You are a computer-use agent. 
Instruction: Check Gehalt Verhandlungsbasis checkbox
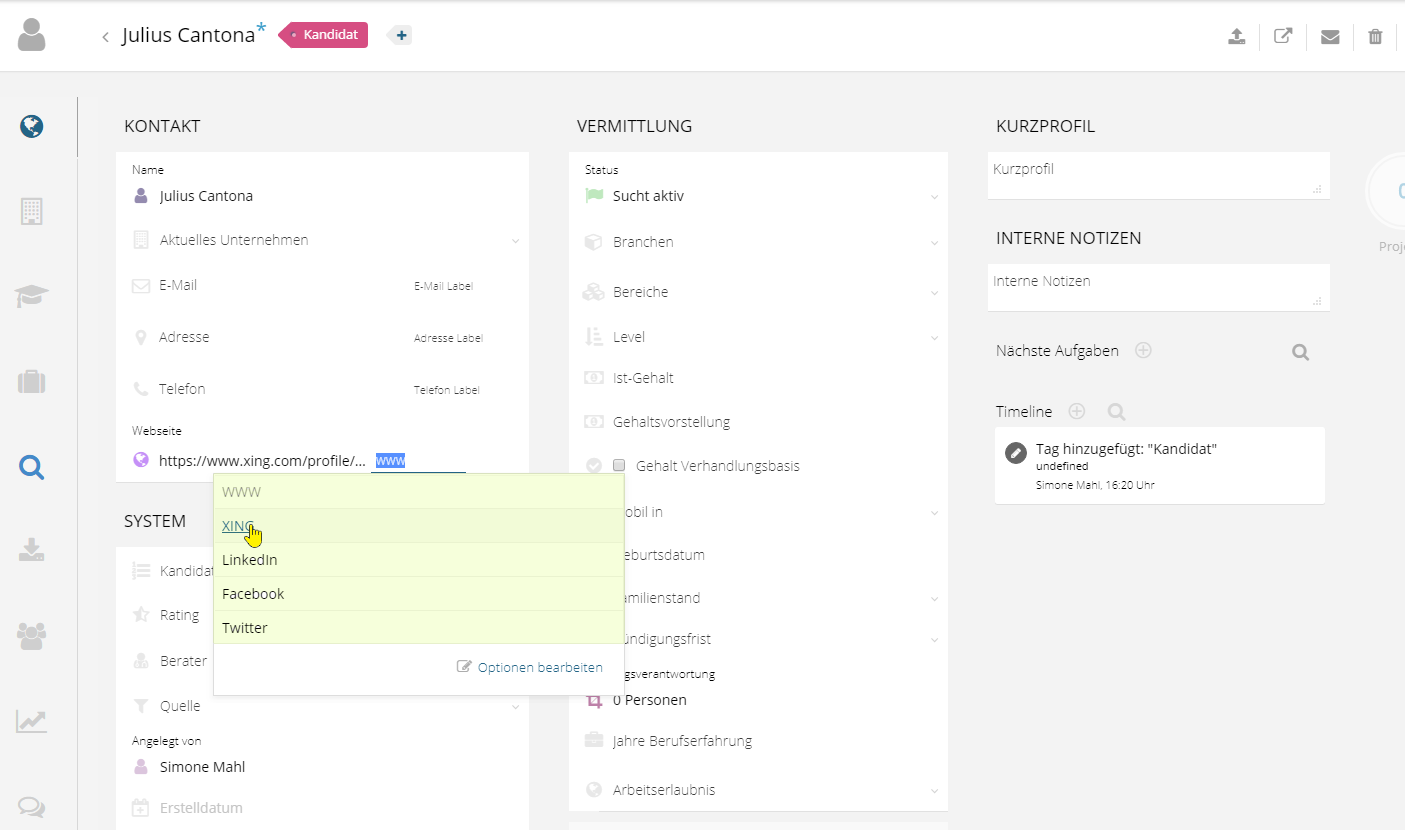coord(619,465)
